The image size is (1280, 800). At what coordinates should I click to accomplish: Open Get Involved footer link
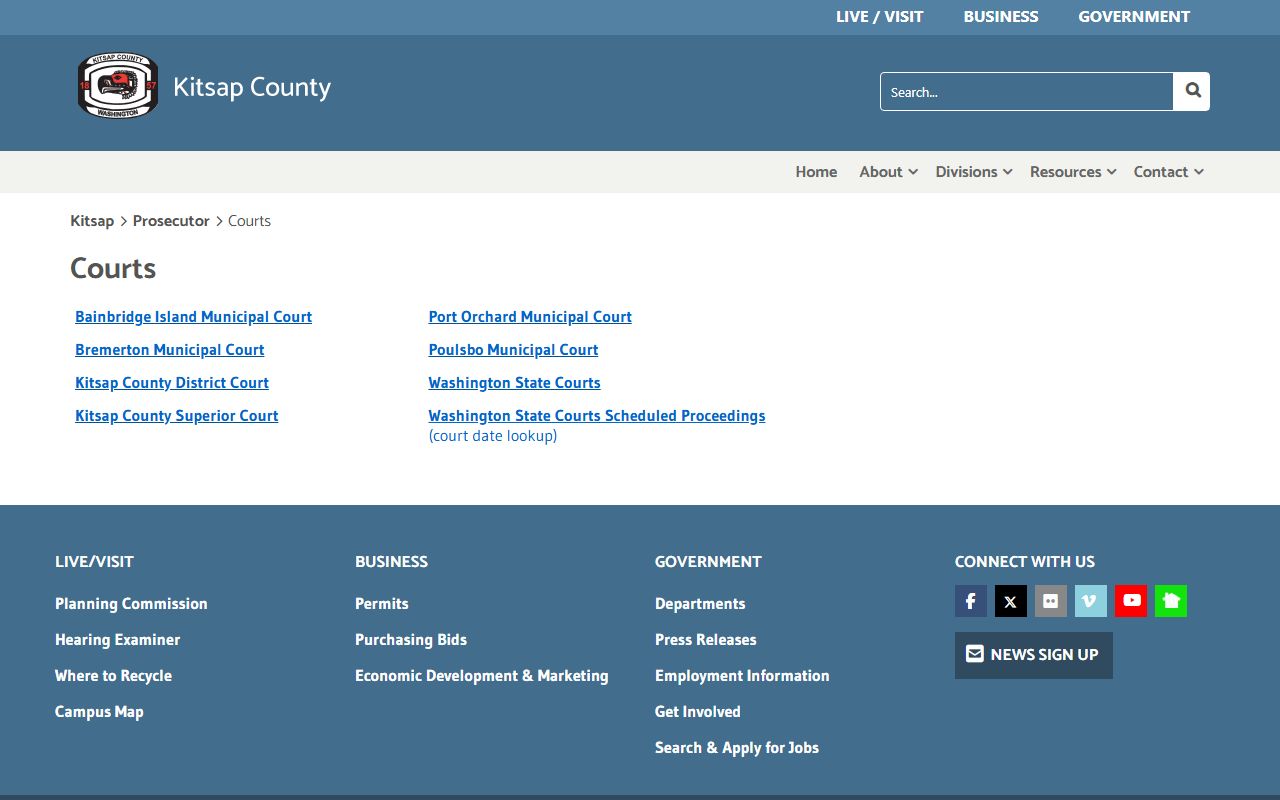697,712
